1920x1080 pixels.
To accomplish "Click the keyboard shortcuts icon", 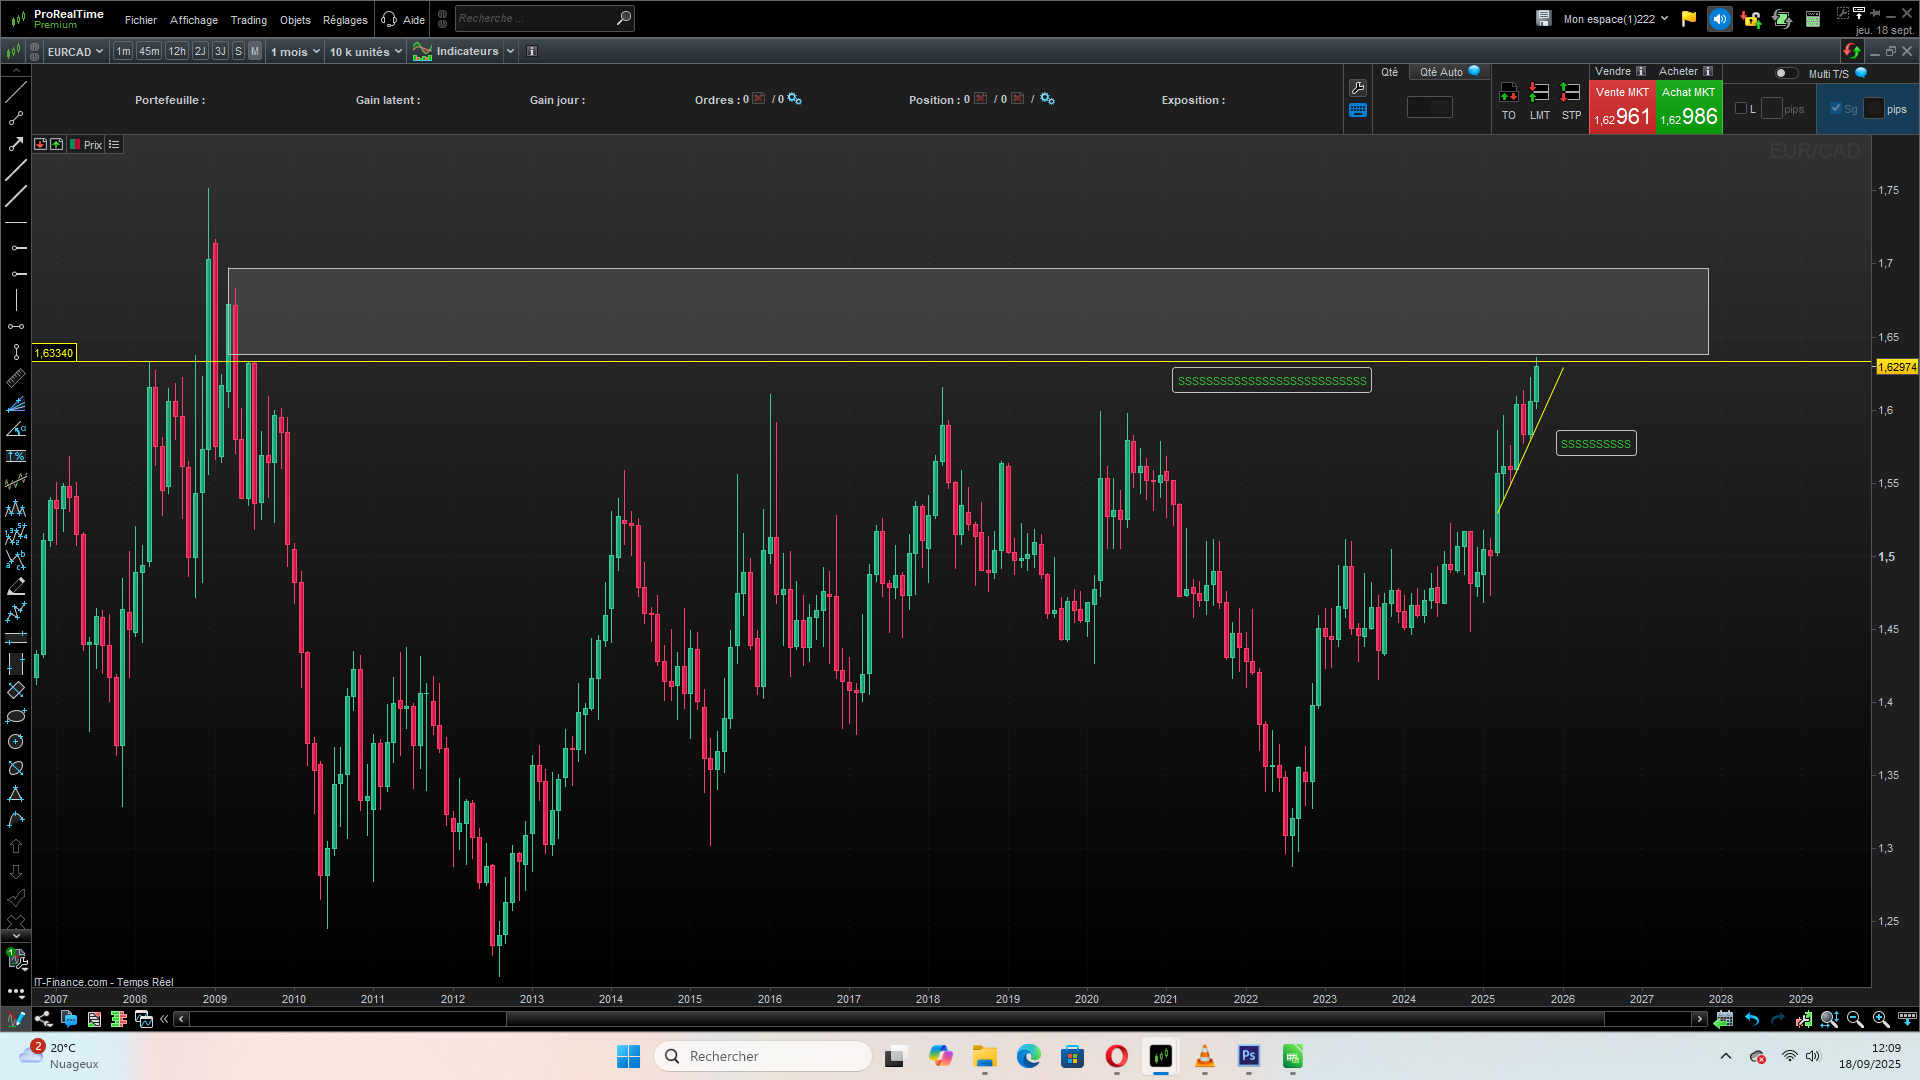I will click(1357, 111).
